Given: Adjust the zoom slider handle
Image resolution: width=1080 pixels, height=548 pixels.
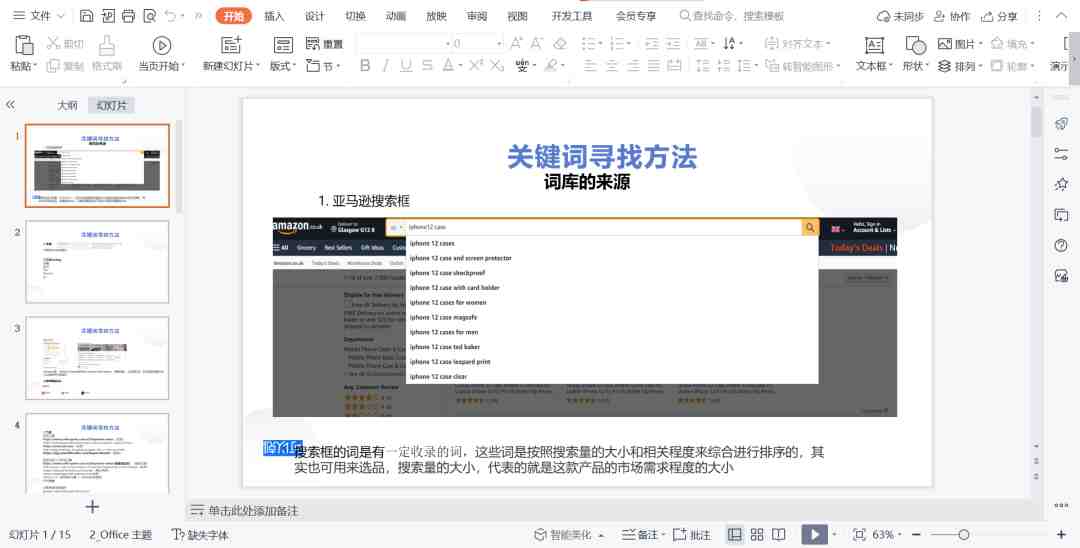Looking at the screenshot, I should (x=964, y=535).
